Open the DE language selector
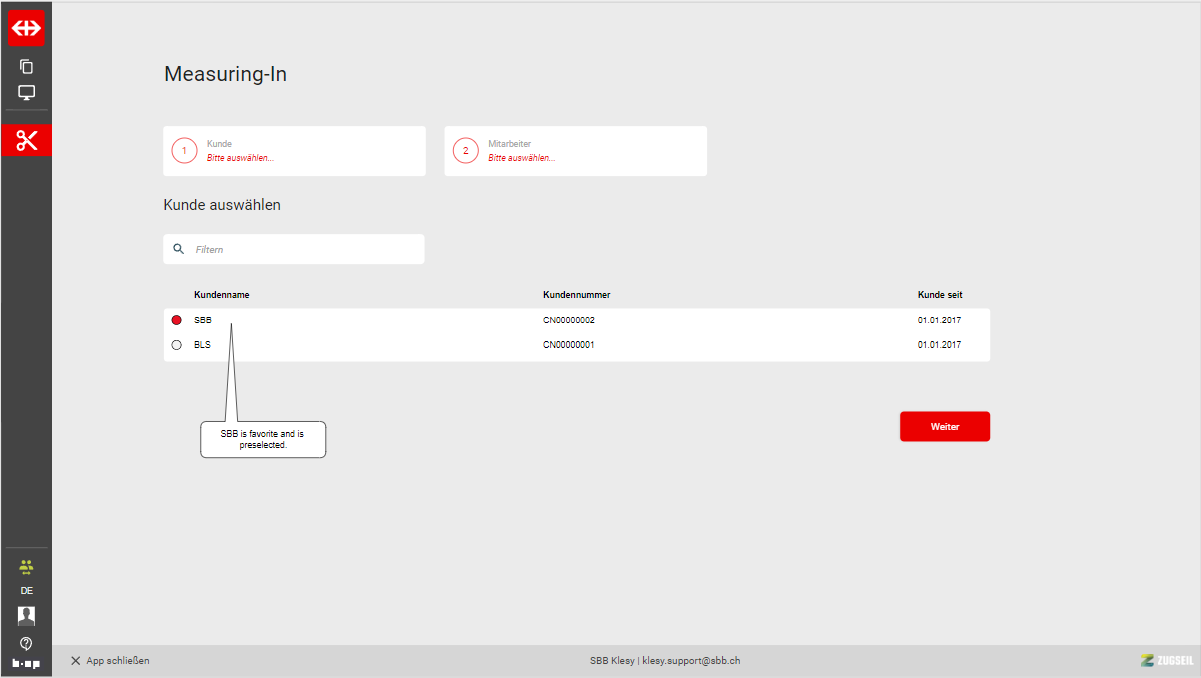The width and height of the screenshot is (1201, 678). (x=26, y=591)
